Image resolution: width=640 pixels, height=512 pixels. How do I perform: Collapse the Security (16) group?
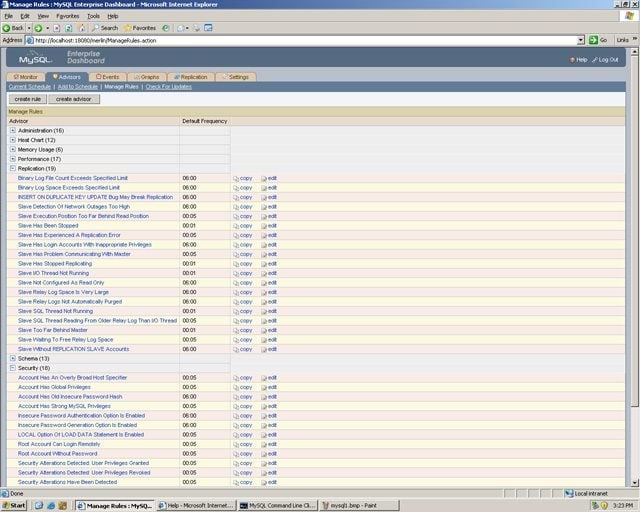coord(13,368)
